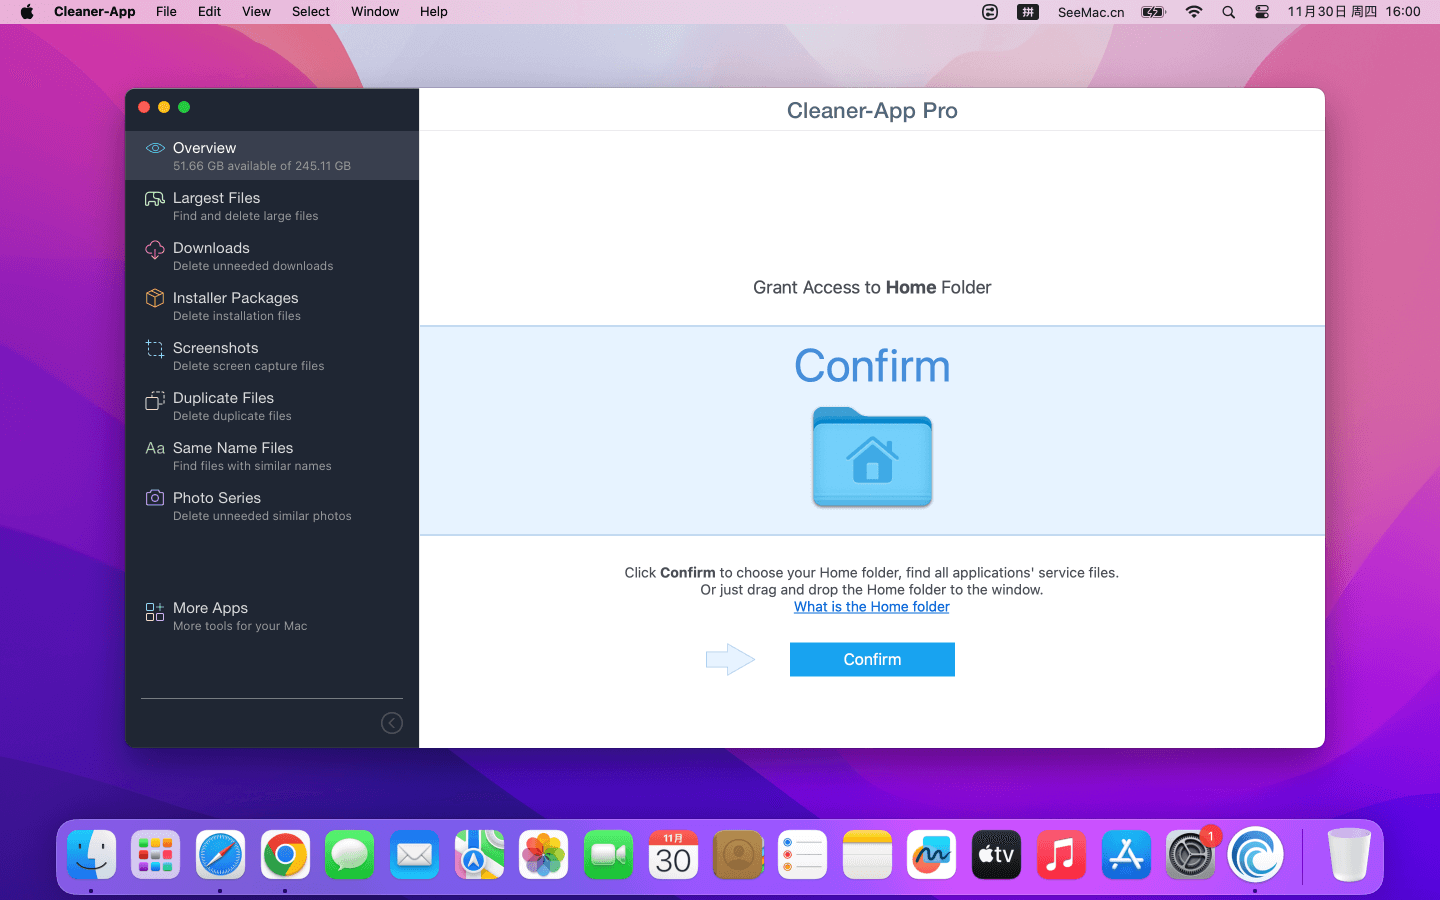Open the Photo Series section
This screenshot has height=900, width=1440.
click(216, 506)
